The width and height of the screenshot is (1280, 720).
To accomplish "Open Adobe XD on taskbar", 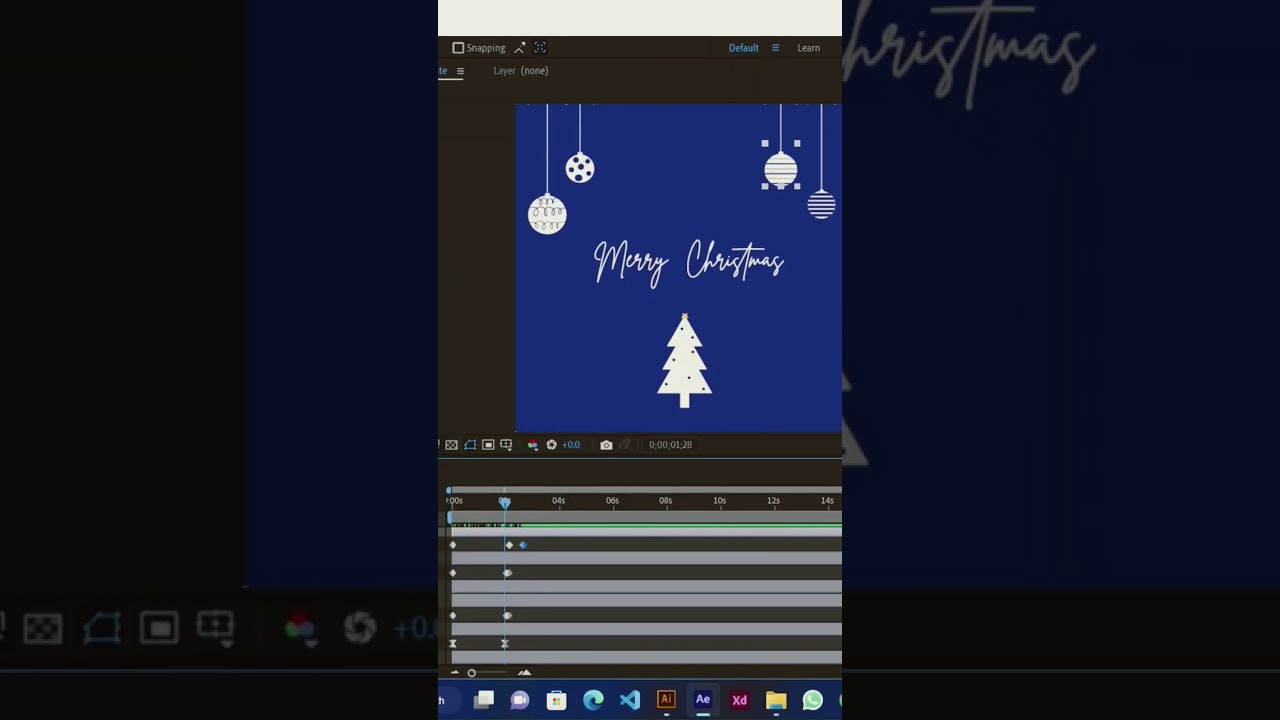I will (739, 700).
